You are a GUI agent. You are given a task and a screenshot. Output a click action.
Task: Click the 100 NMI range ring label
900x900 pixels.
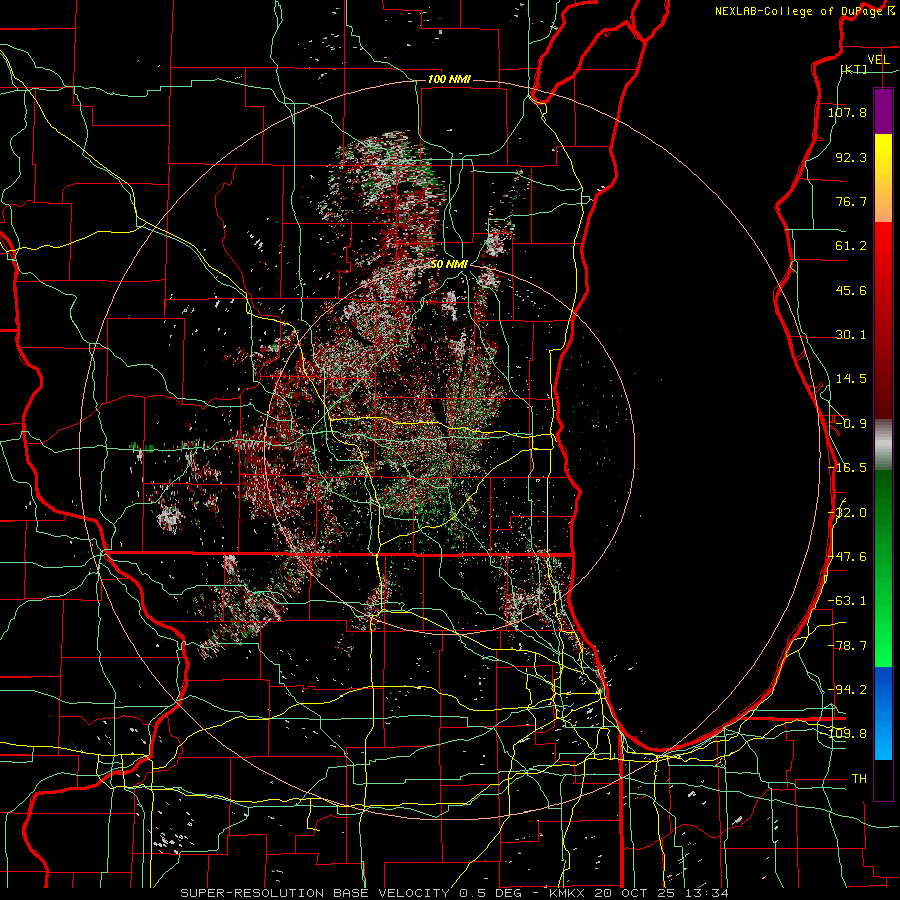(x=449, y=79)
